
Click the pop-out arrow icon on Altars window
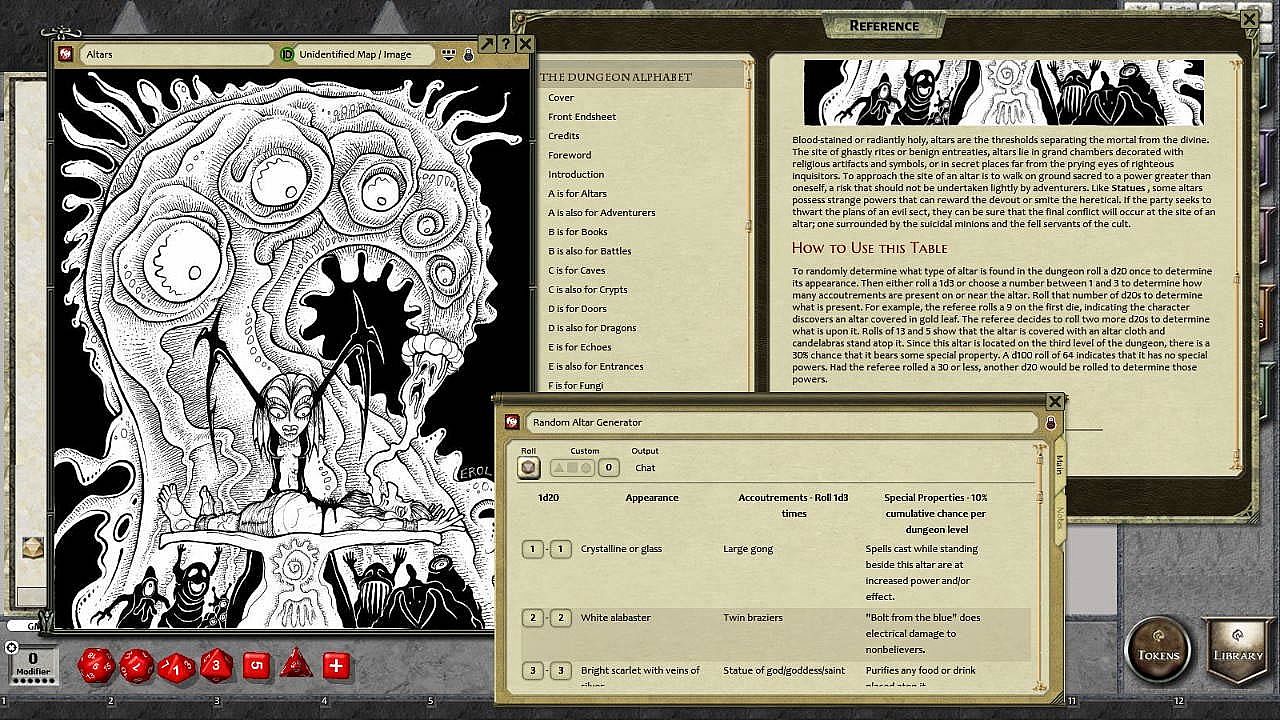pos(487,44)
